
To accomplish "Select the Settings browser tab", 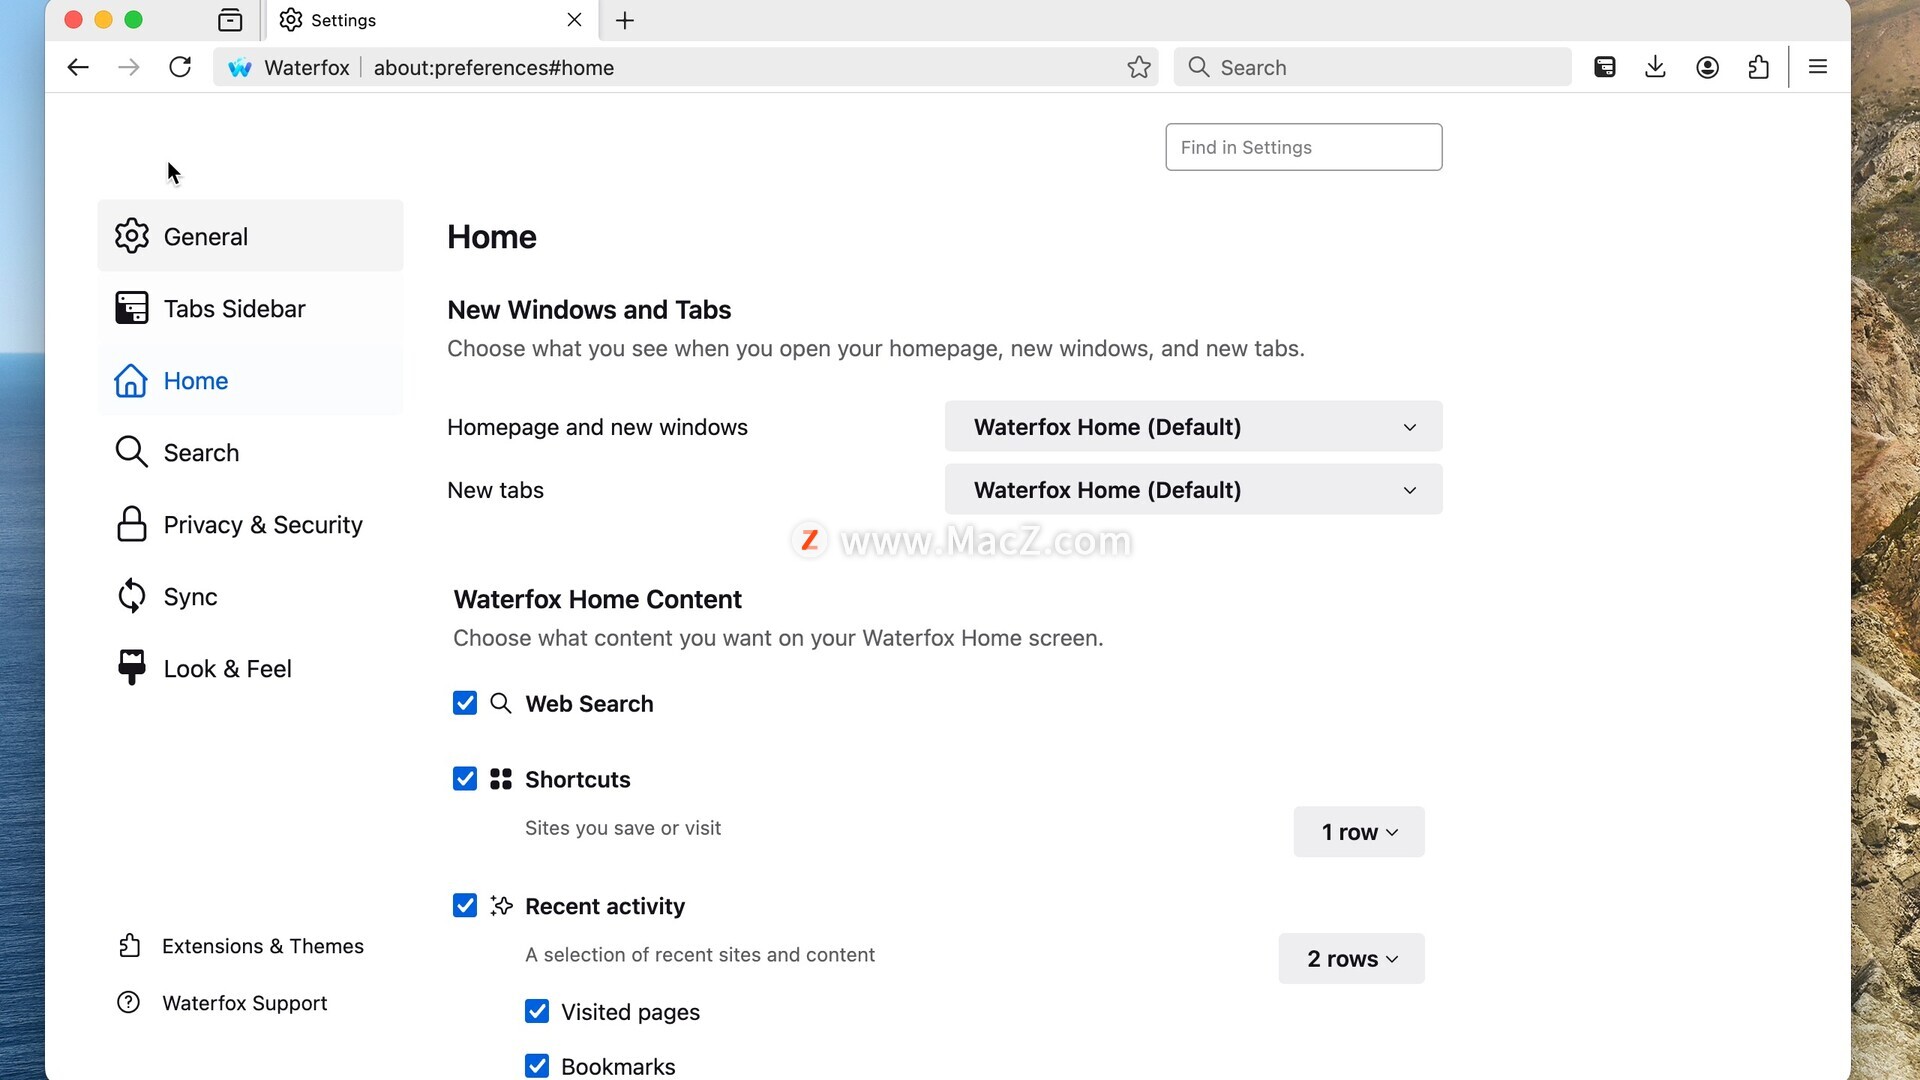I will tap(432, 20).
